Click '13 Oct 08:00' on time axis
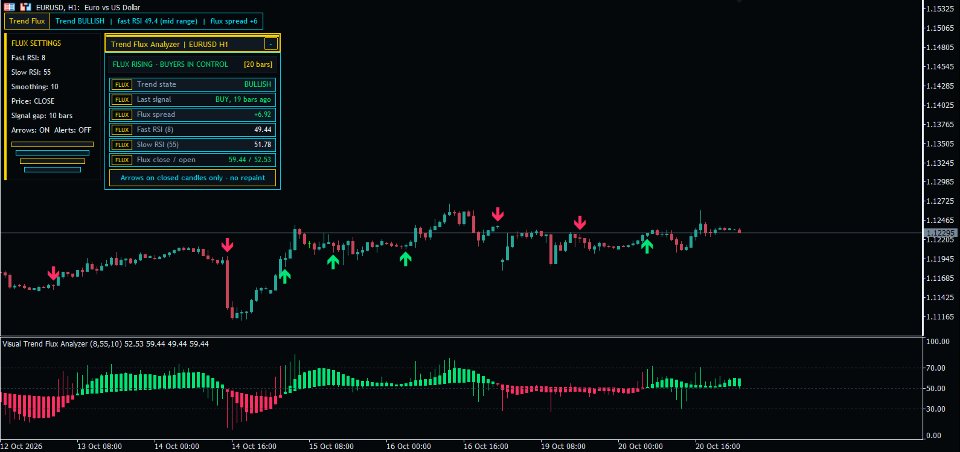960x452 pixels. coord(99,446)
